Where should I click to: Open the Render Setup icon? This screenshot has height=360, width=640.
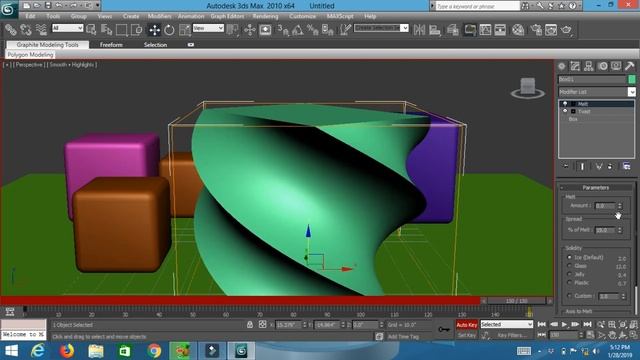click(536, 30)
